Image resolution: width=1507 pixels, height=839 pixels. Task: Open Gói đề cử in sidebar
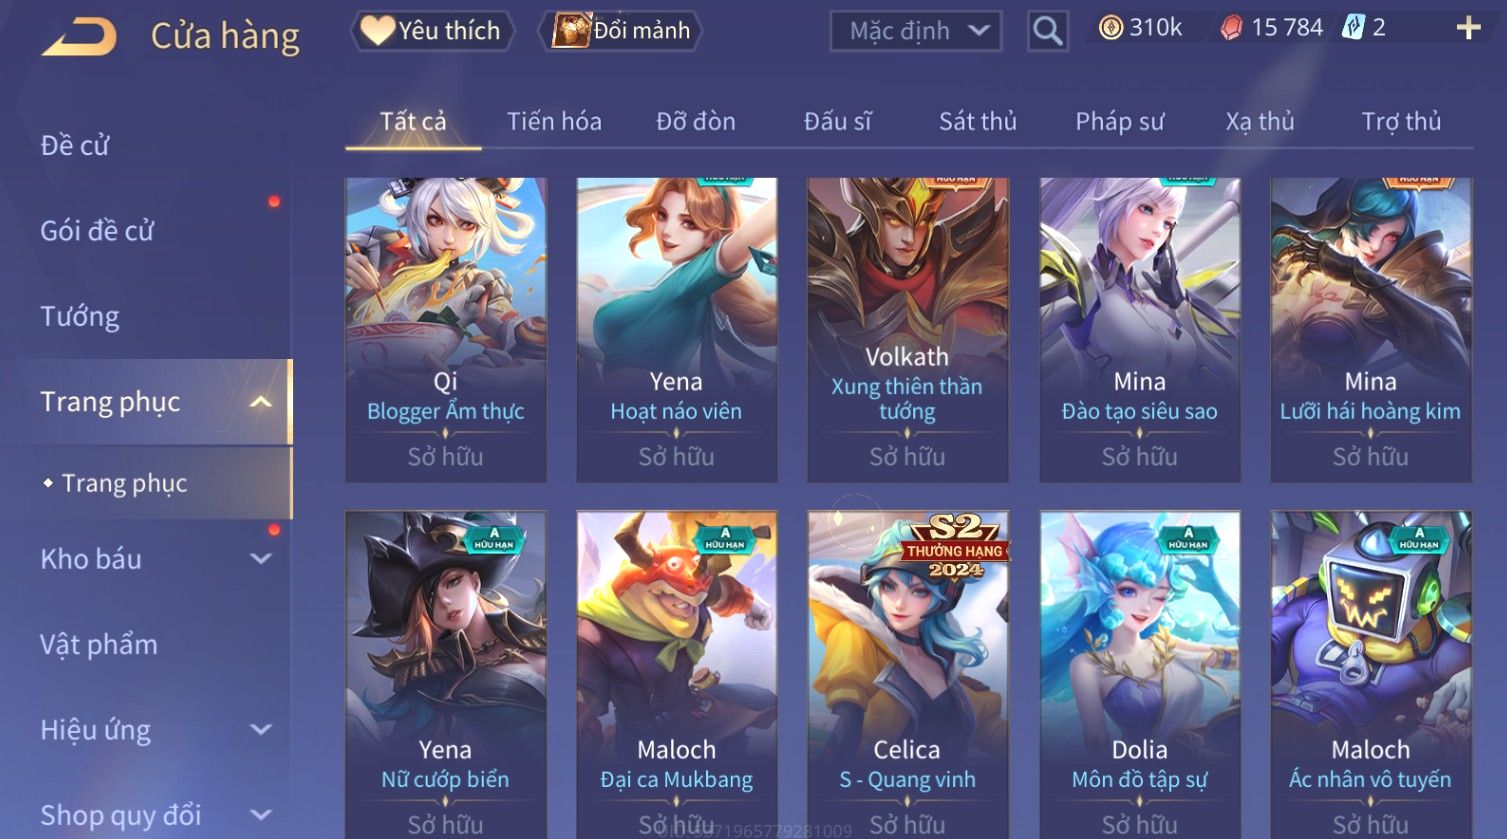(x=97, y=231)
